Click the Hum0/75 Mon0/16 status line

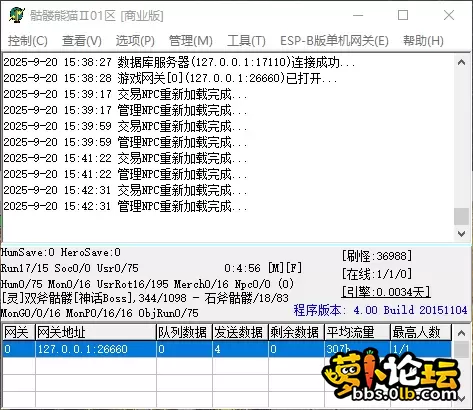tap(147, 284)
